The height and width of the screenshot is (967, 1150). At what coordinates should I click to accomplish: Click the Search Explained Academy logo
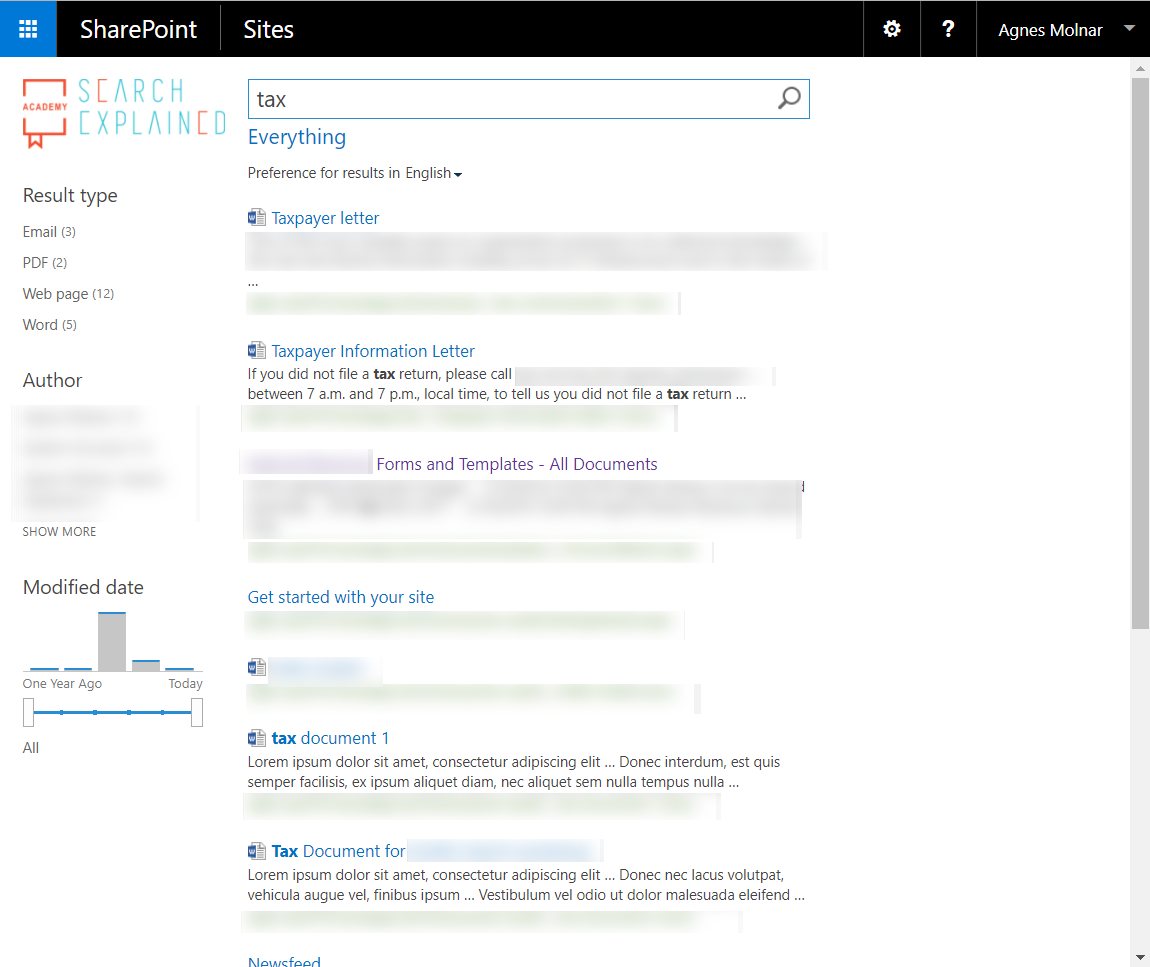(124, 113)
